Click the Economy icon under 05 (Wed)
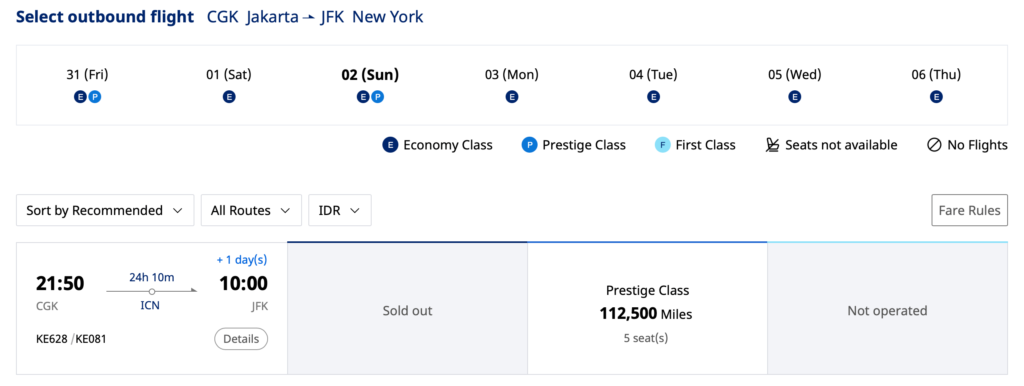Image resolution: width=1024 pixels, height=386 pixels. [x=795, y=97]
